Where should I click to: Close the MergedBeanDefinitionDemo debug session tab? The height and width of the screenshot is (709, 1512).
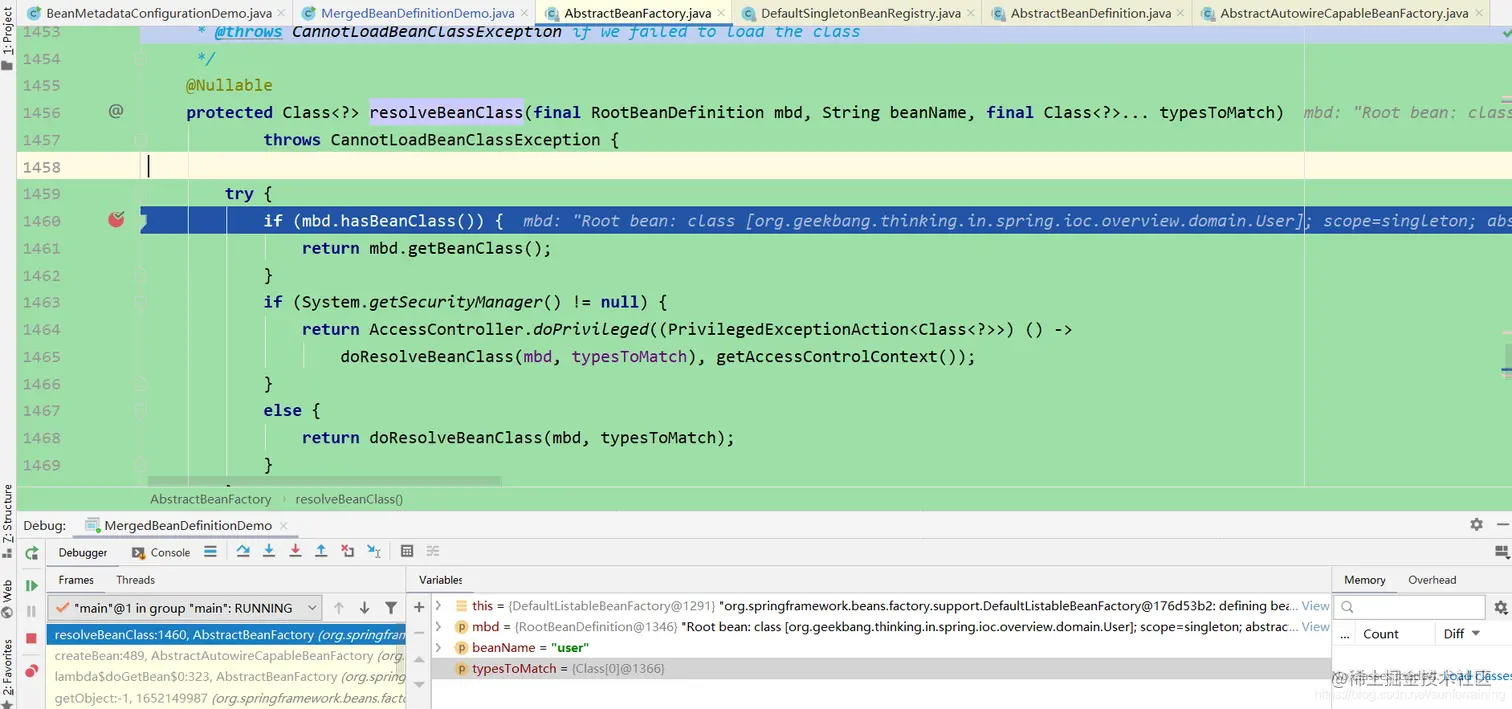[x=283, y=525]
